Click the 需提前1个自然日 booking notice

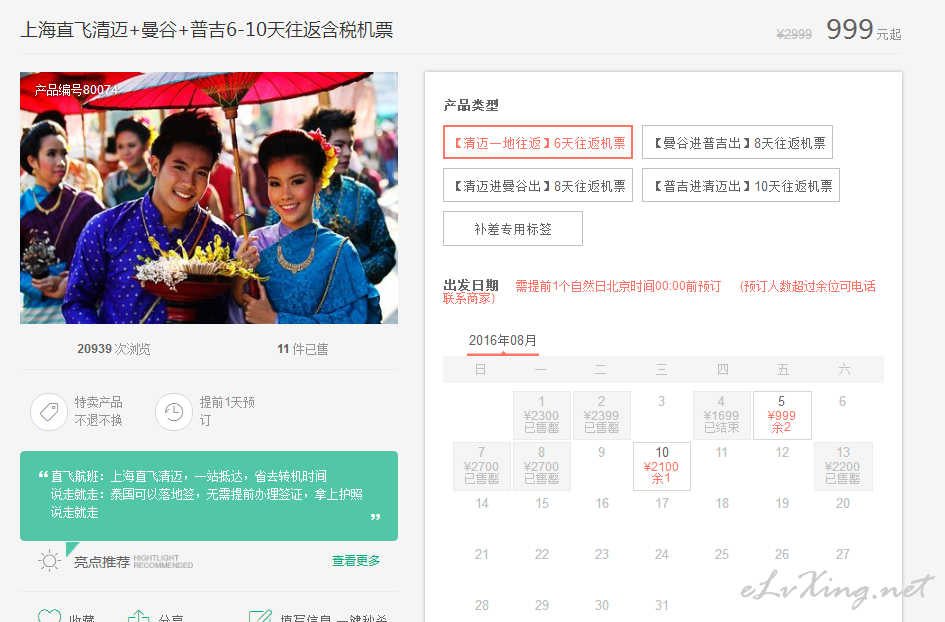point(618,286)
